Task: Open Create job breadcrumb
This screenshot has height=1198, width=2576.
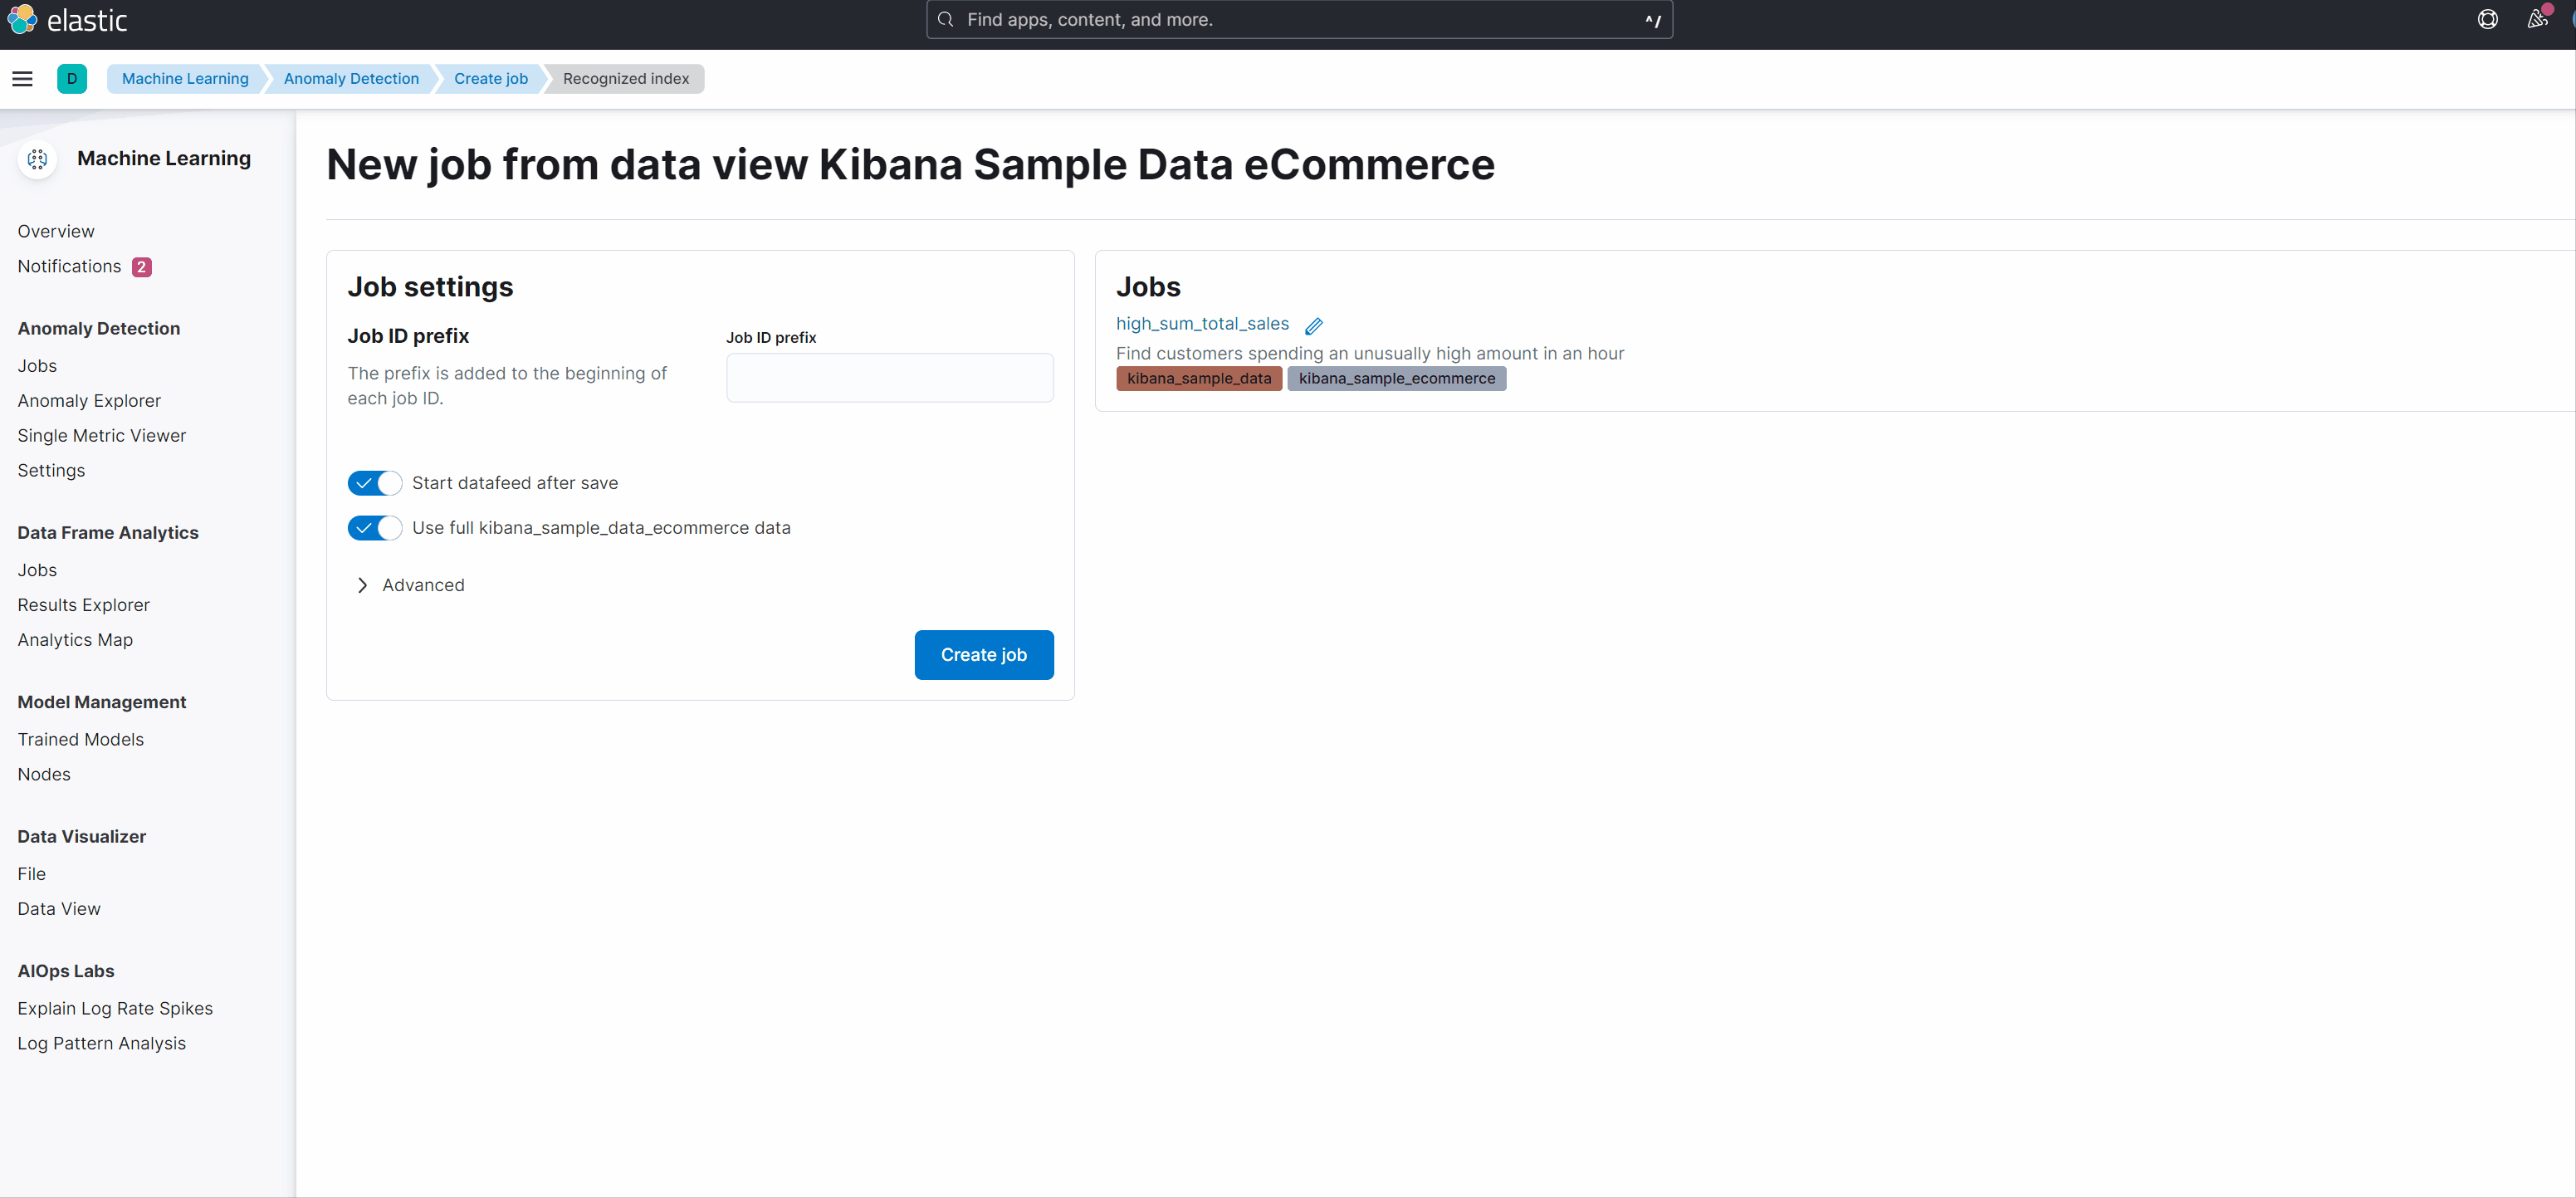Action: [490, 79]
